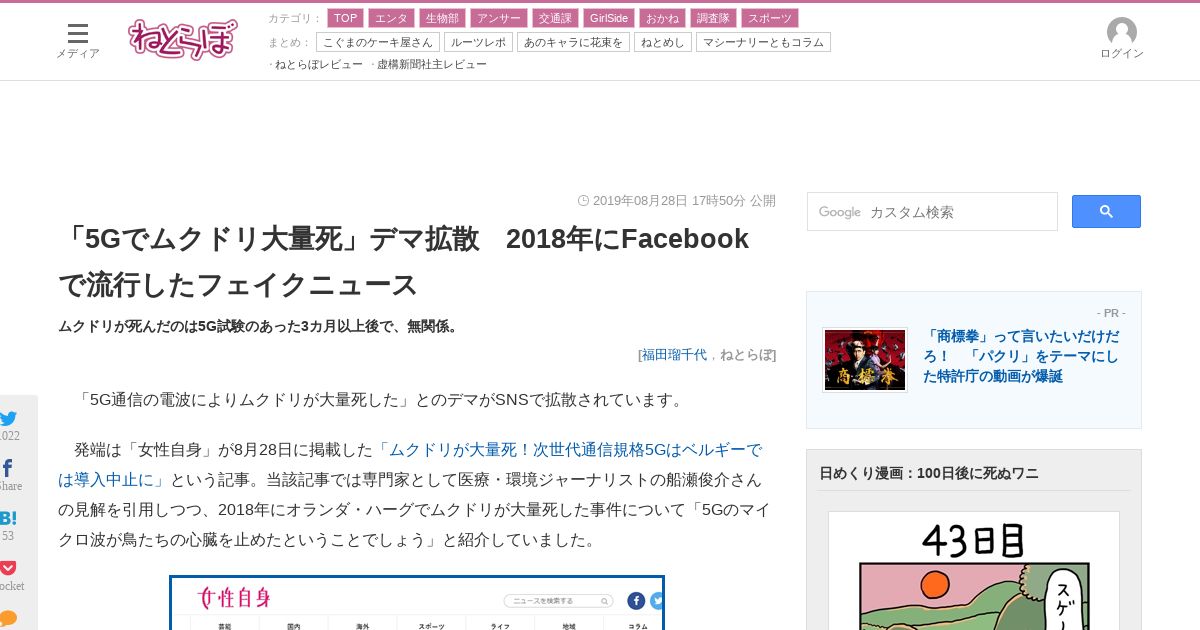Click the ねとらぼ site logo
Image resolution: width=1200 pixels, height=630 pixels.
click(183, 39)
